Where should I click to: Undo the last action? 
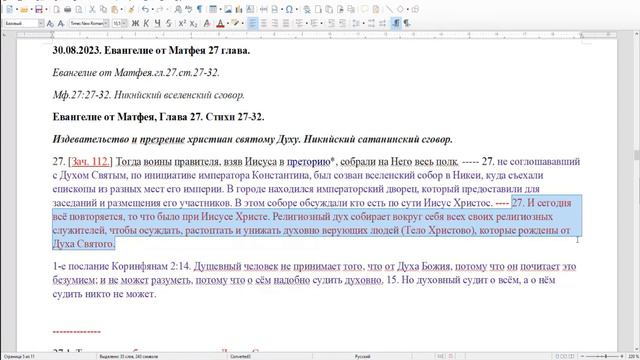145,9
